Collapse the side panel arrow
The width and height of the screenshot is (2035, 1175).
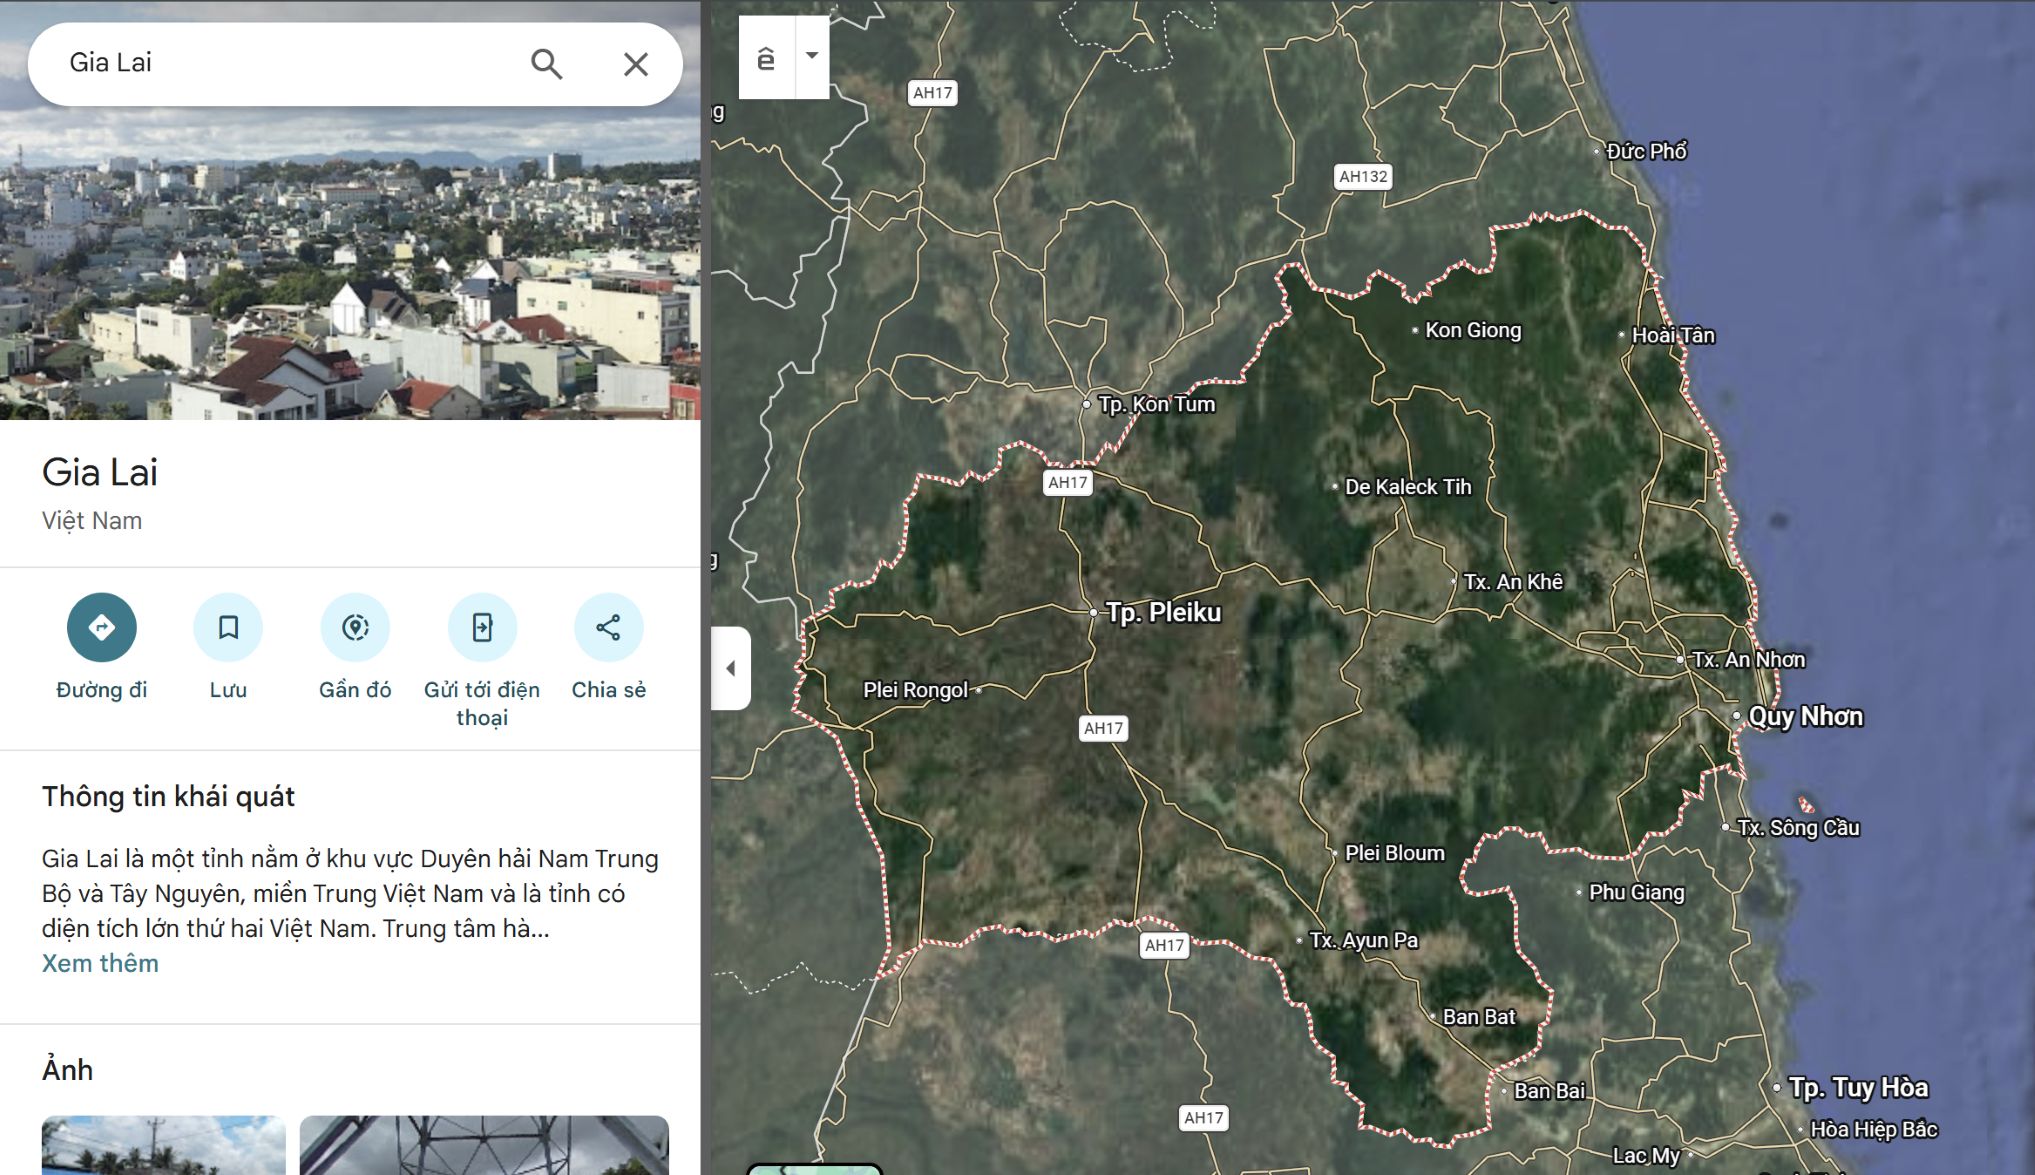click(x=731, y=668)
